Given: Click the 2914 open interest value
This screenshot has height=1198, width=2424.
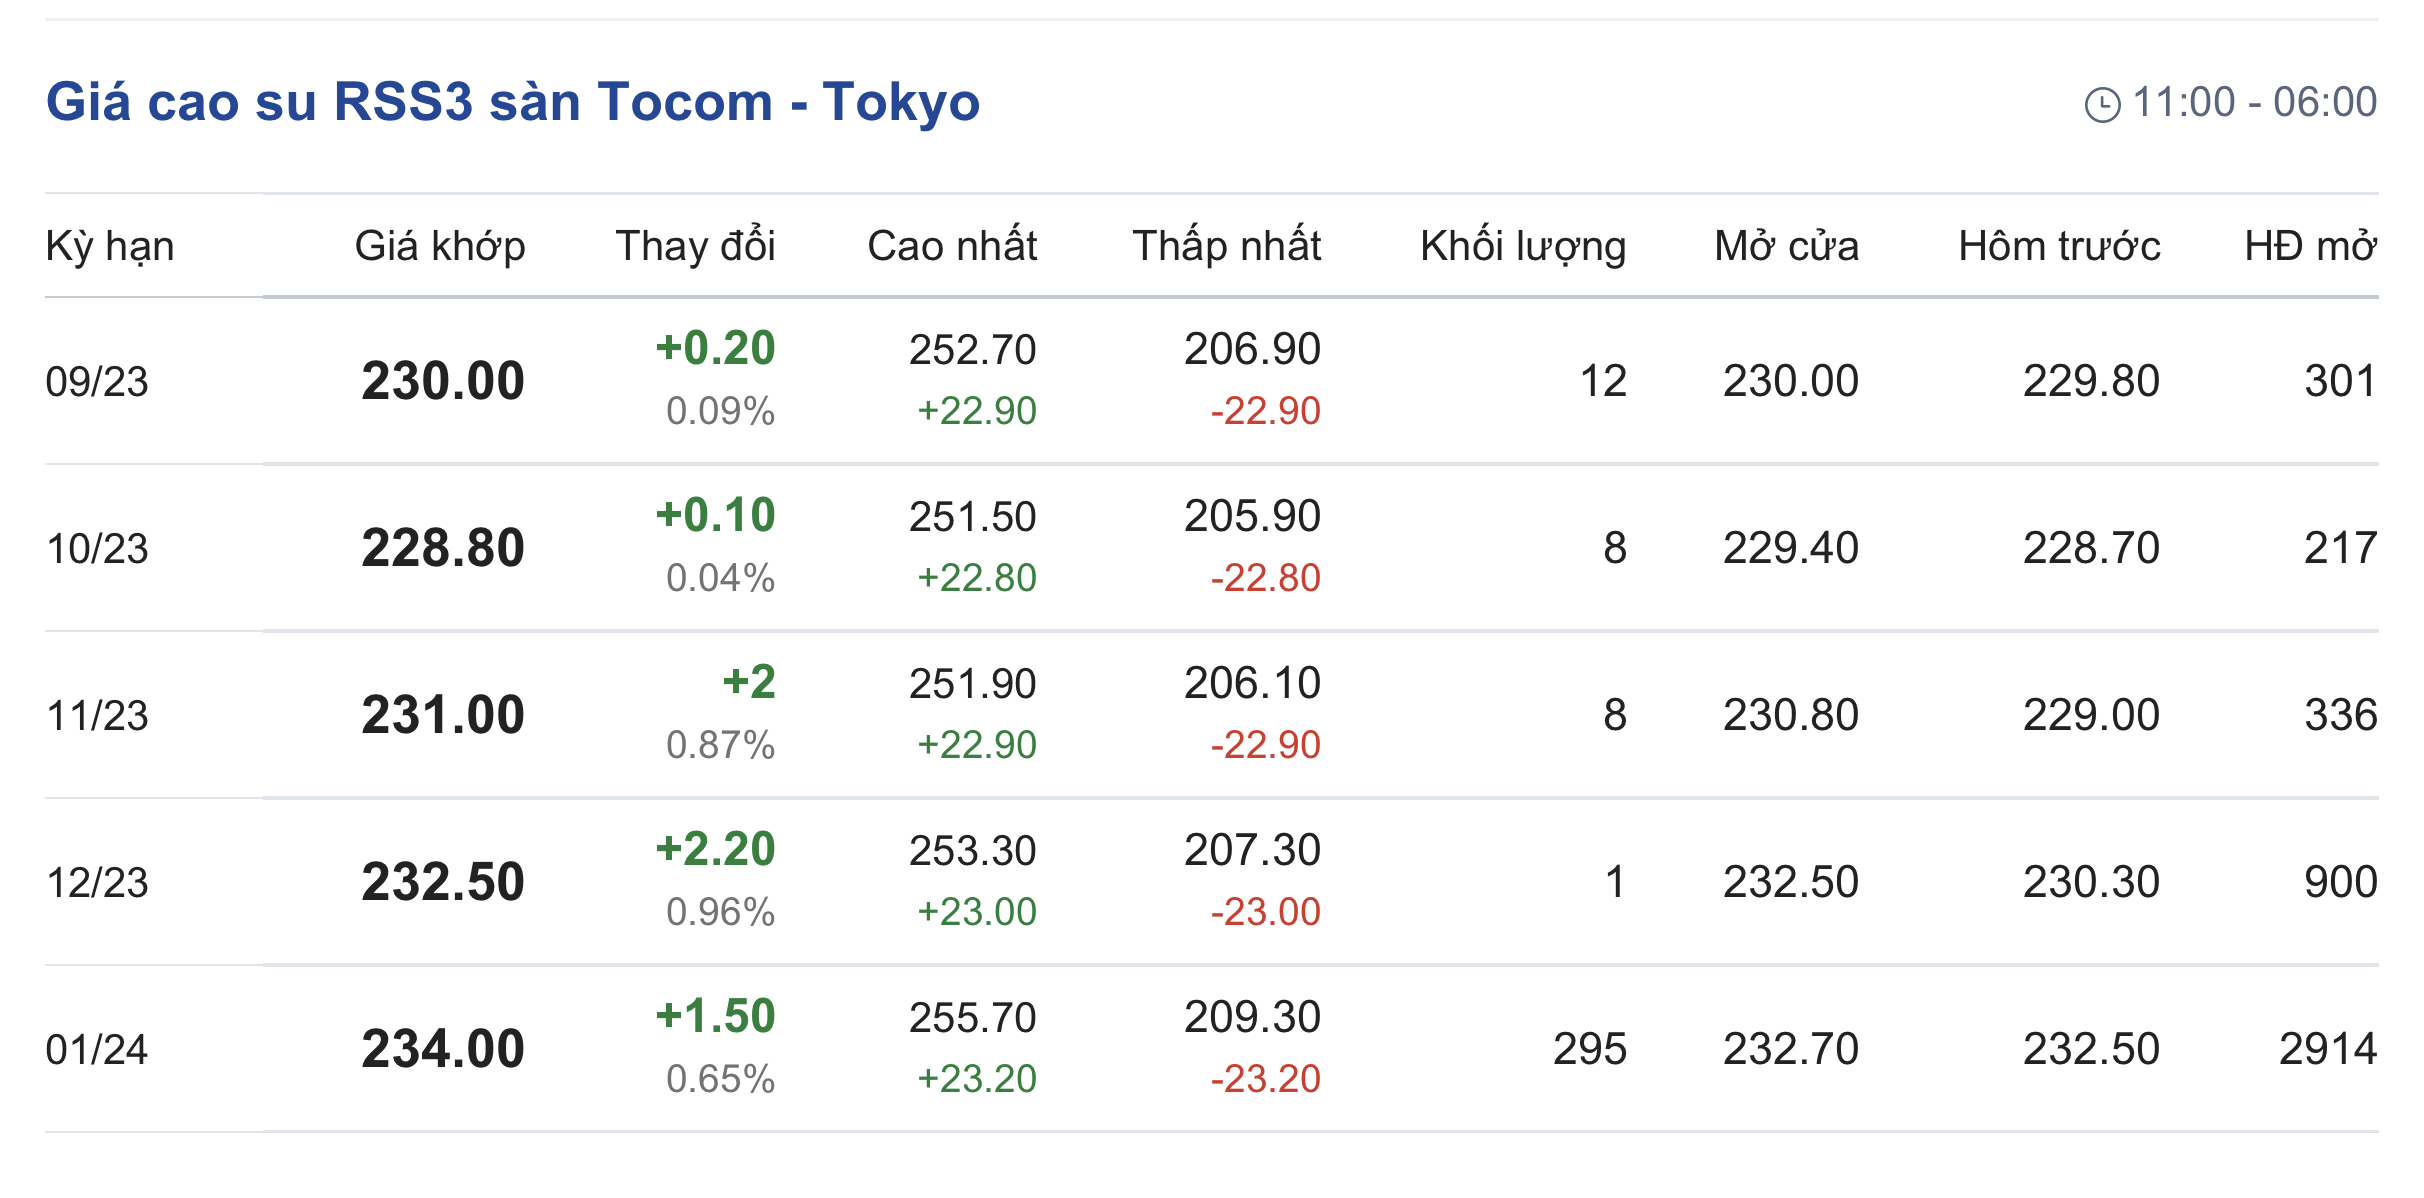Looking at the screenshot, I should coord(2327,1049).
